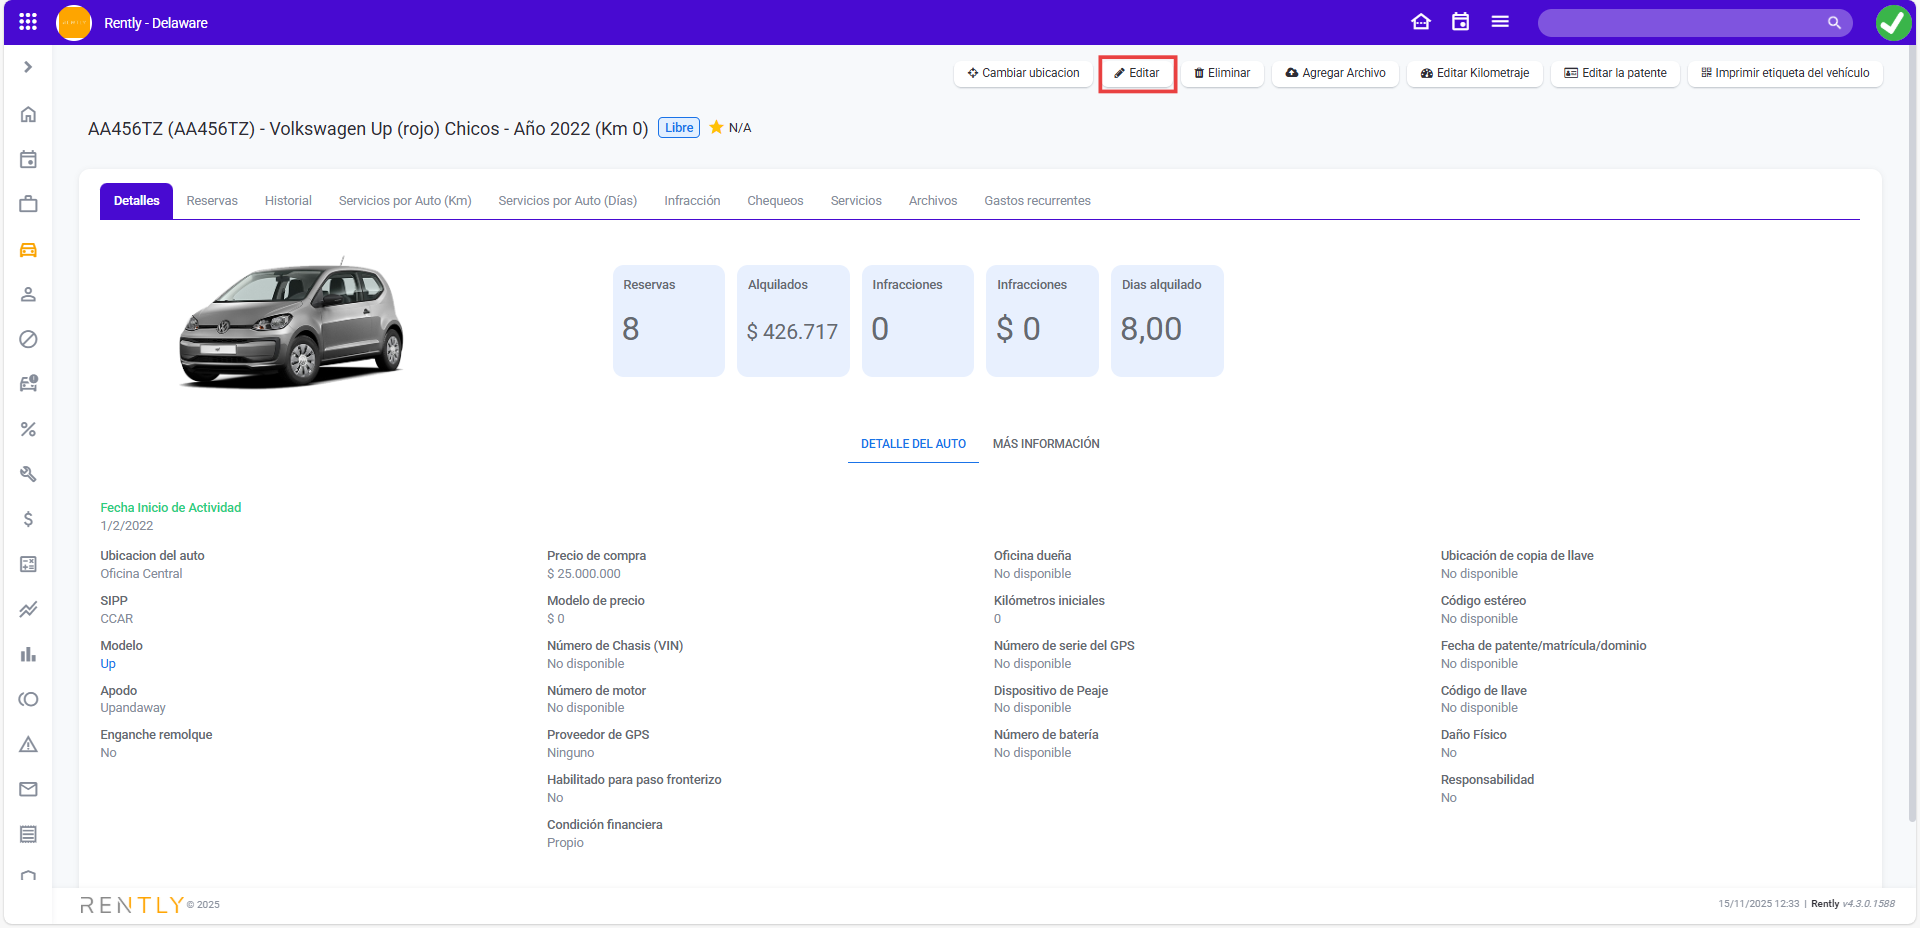Click the home icon in top bar
1920x928 pixels.
1421,22
